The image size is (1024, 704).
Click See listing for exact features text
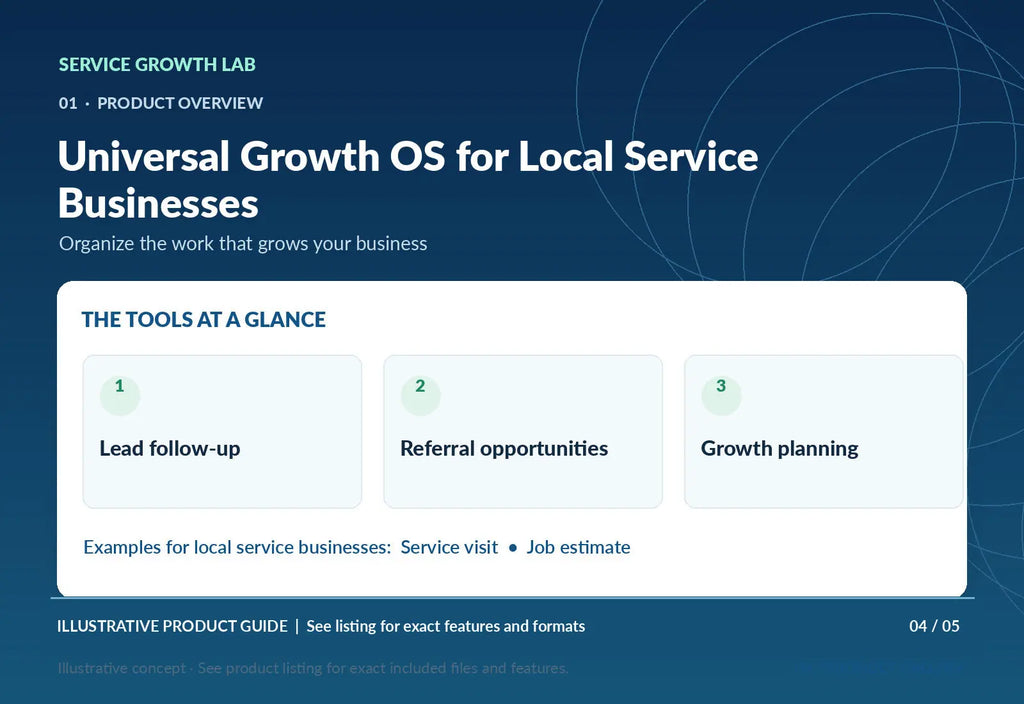tap(445, 626)
